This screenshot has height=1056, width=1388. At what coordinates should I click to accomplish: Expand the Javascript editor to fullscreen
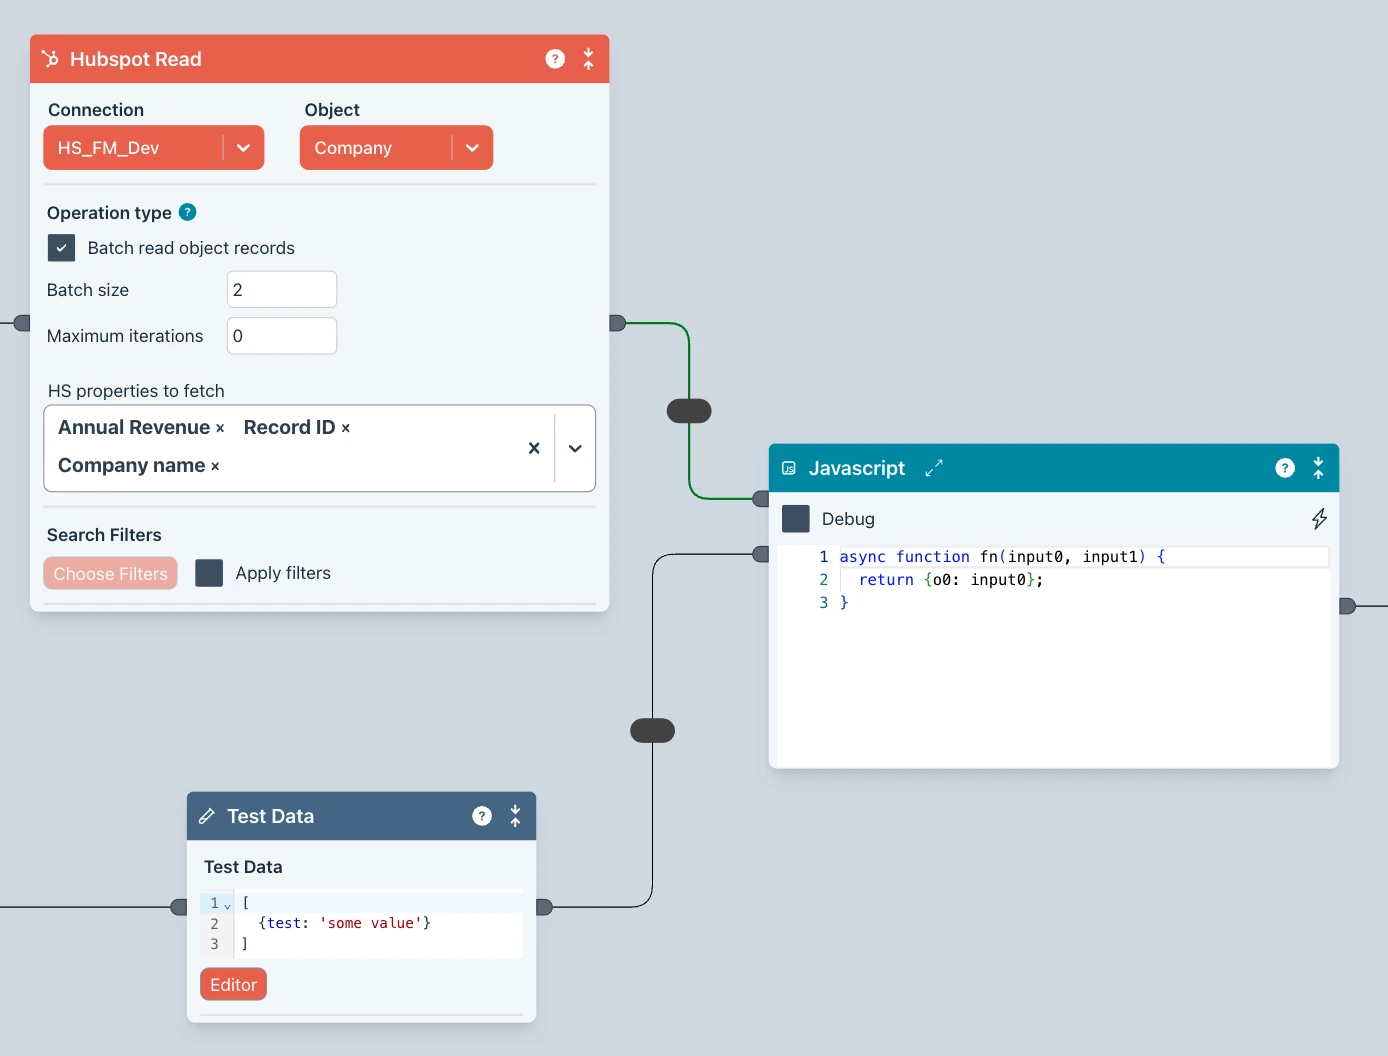click(x=934, y=468)
